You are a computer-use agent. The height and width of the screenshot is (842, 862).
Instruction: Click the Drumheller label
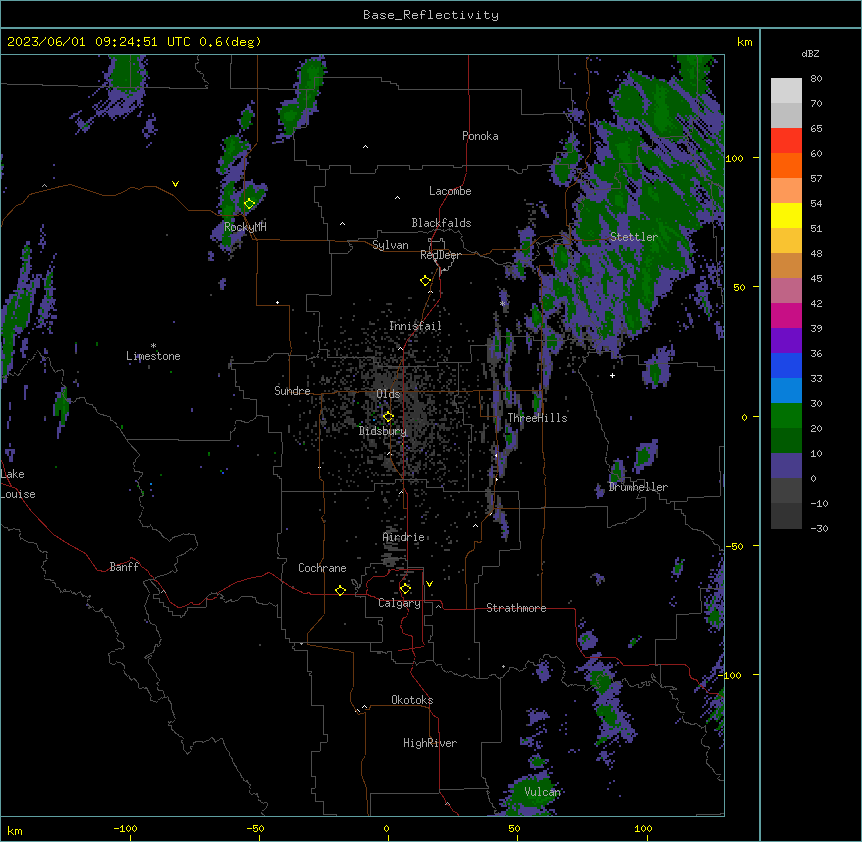coord(638,487)
